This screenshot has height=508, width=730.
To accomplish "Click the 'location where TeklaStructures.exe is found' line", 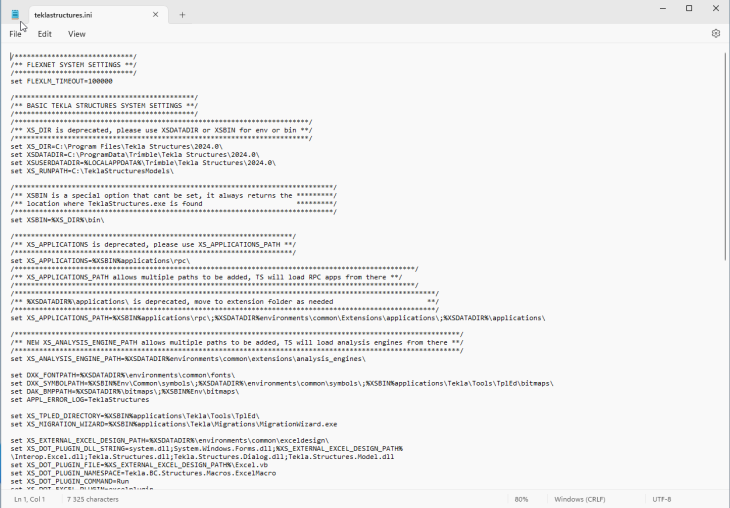I will [174, 203].
